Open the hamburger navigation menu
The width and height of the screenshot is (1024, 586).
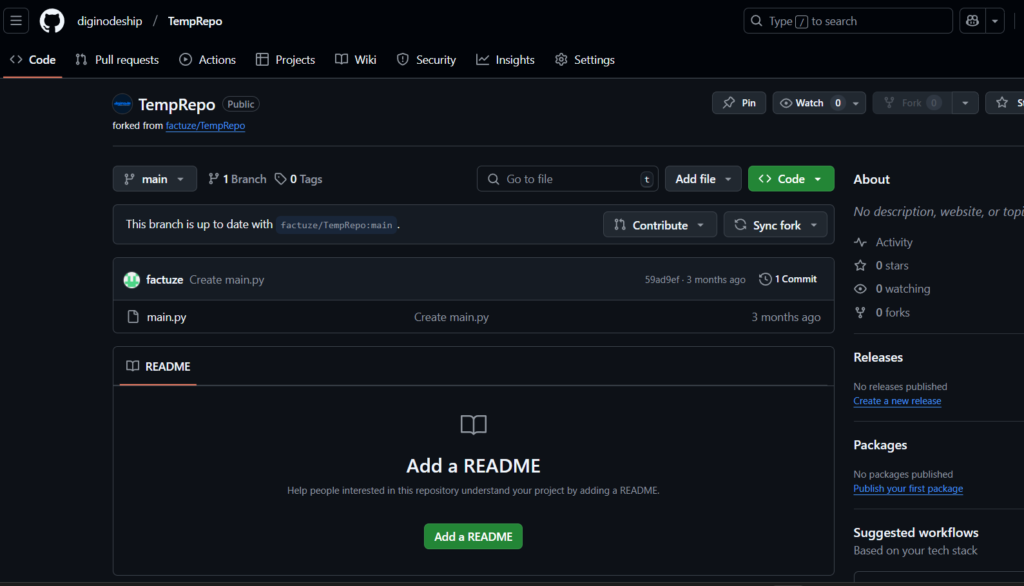[x=18, y=21]
